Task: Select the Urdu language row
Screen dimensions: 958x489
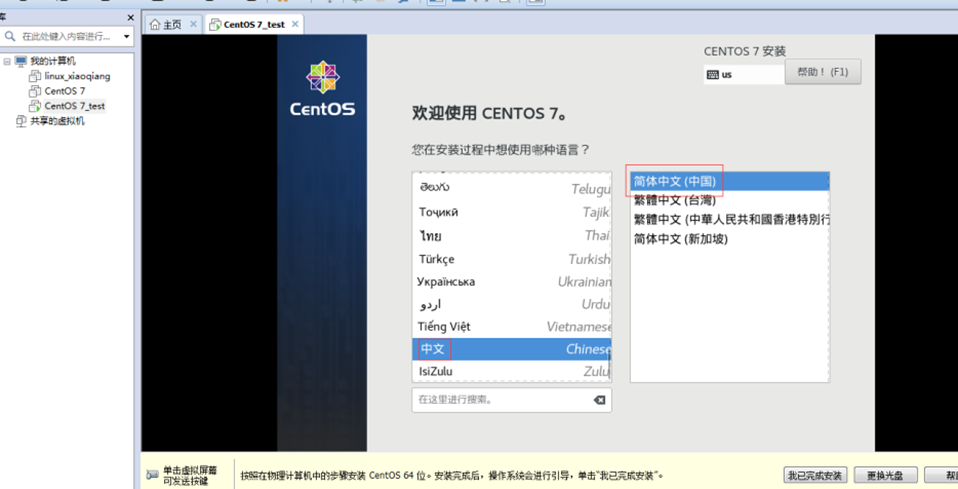Action: (511, 304)
